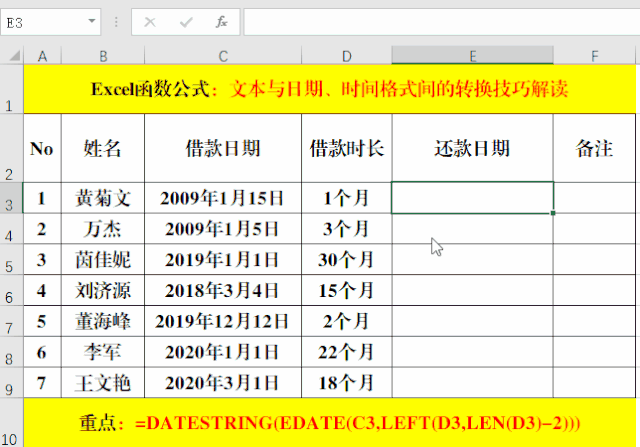Select the cell with name 王文艳
Screen dimensions: 640x447
click(103, 383)
